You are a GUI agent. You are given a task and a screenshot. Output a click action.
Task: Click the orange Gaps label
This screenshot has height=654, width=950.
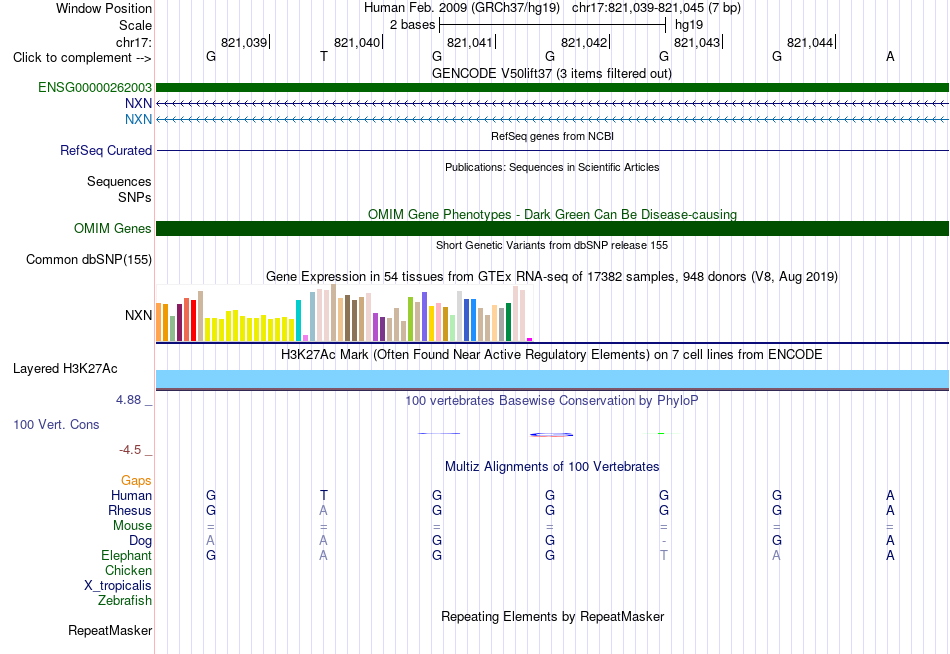(x=136, y=481)
